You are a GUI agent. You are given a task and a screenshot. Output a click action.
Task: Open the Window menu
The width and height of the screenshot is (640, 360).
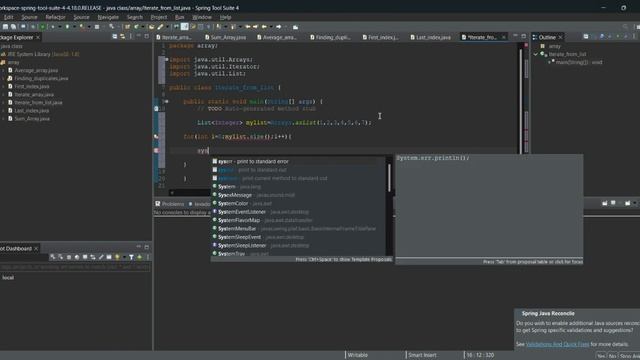[x=202, y=17]
